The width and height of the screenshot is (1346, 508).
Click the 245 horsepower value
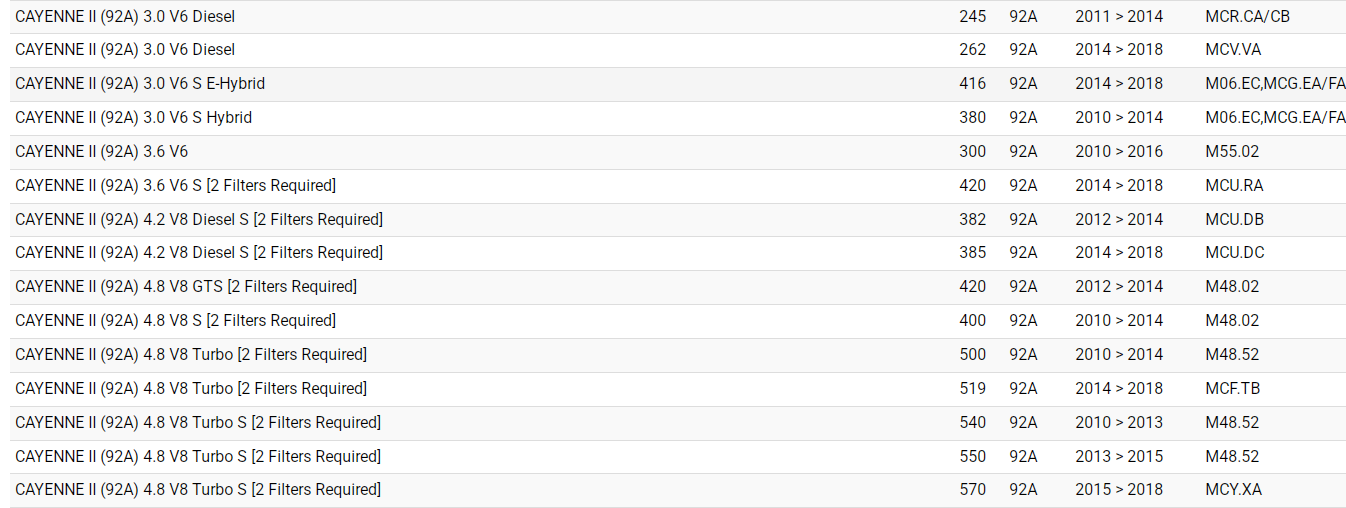(972, 17)
